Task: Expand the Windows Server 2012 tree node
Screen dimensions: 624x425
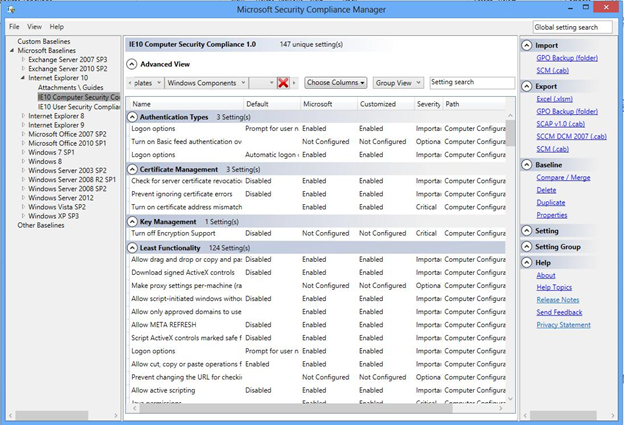Action: click(22, 197)
